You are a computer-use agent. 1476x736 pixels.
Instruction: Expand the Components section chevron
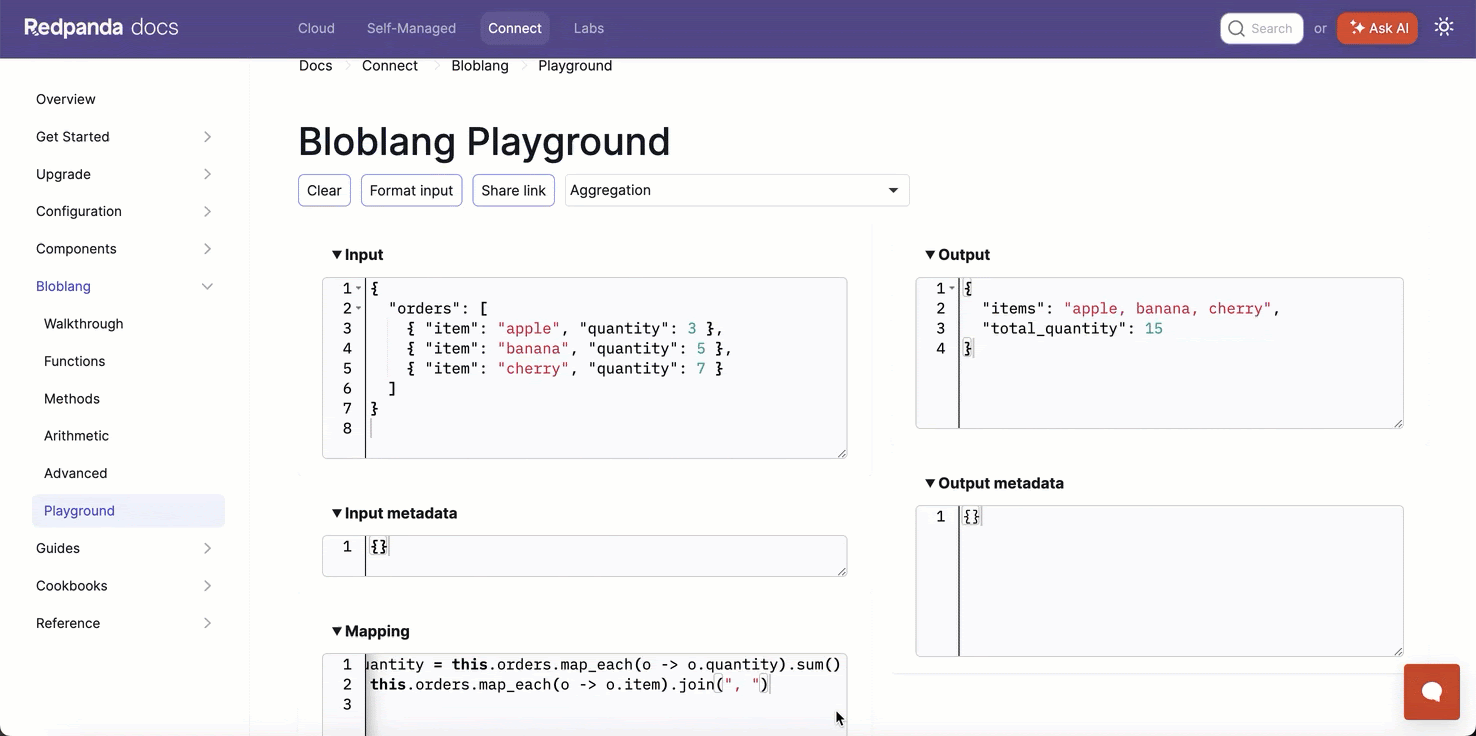(207, 249)
